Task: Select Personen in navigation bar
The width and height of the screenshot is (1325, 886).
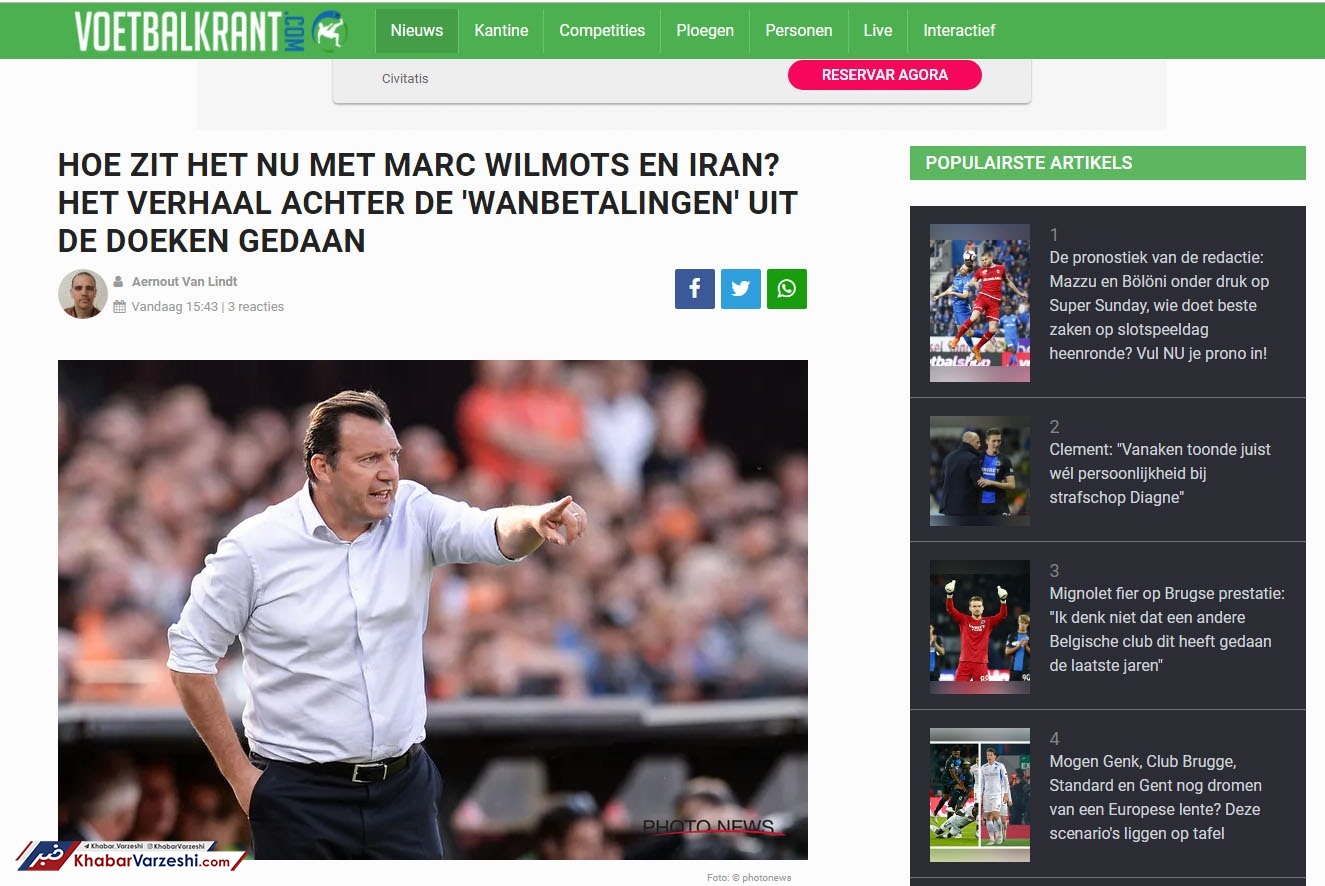Action: 799,31
